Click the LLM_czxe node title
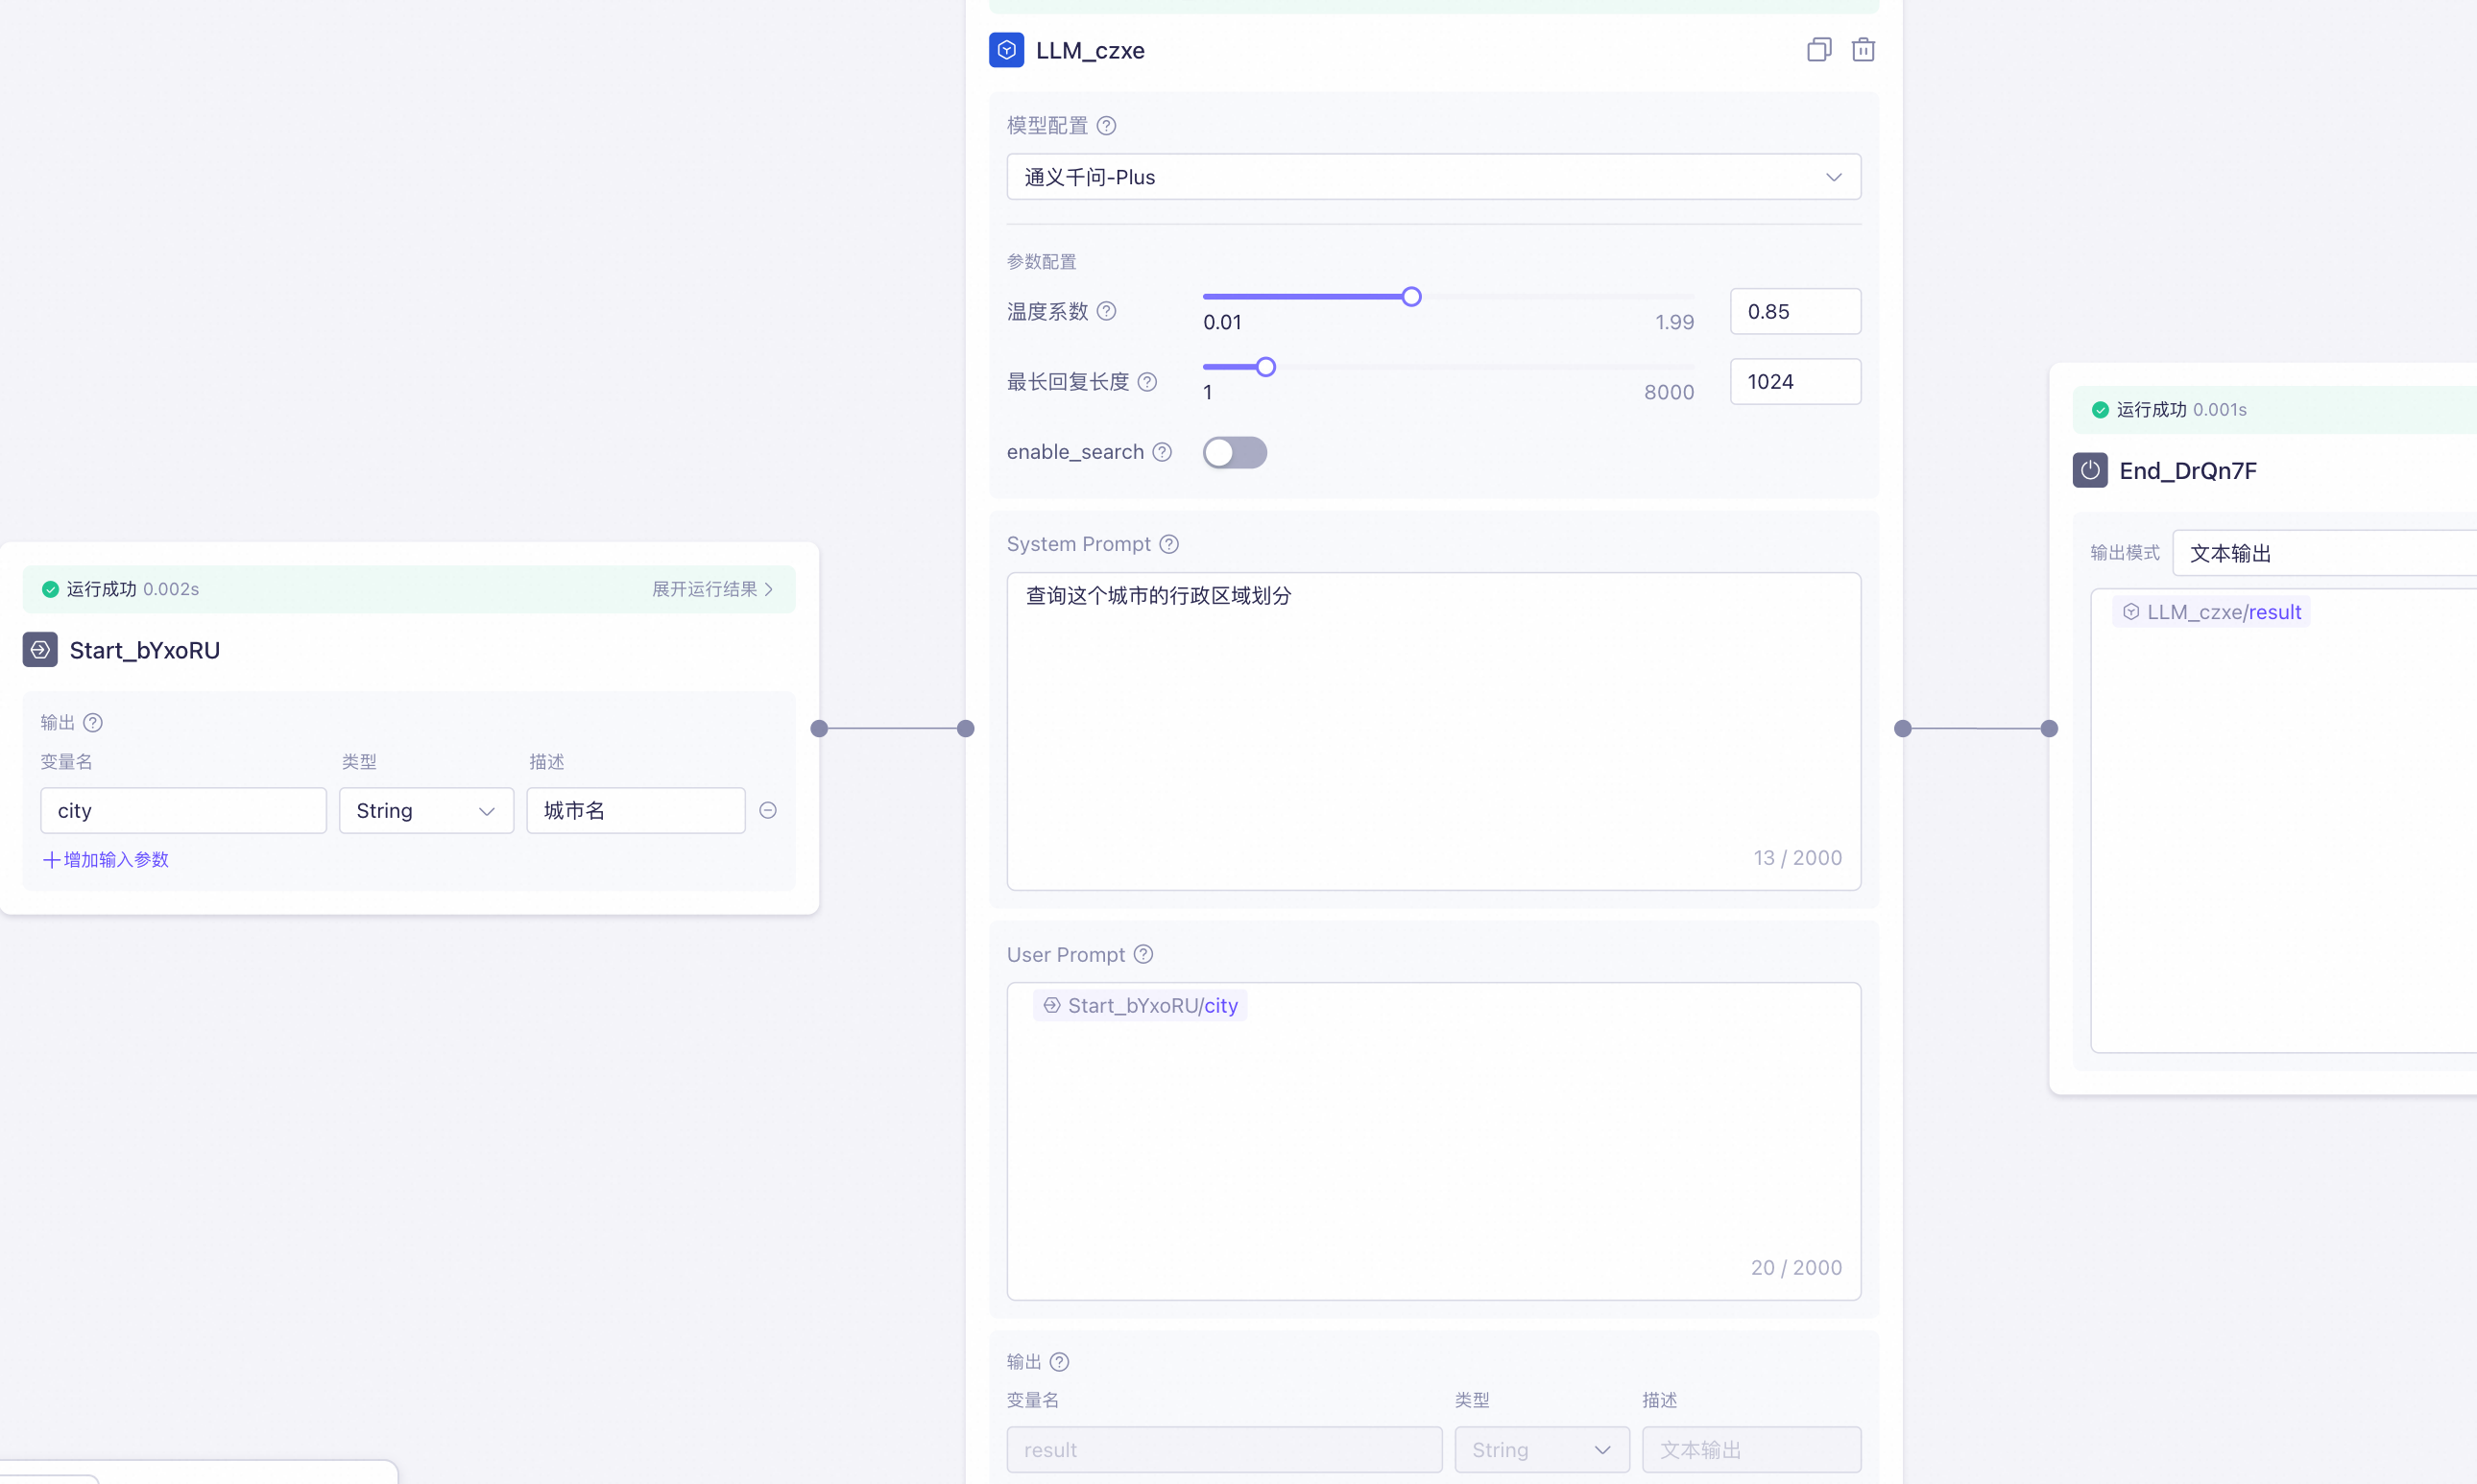The height and width of the screenshot is (1484, 2477). click(1090, 50)
